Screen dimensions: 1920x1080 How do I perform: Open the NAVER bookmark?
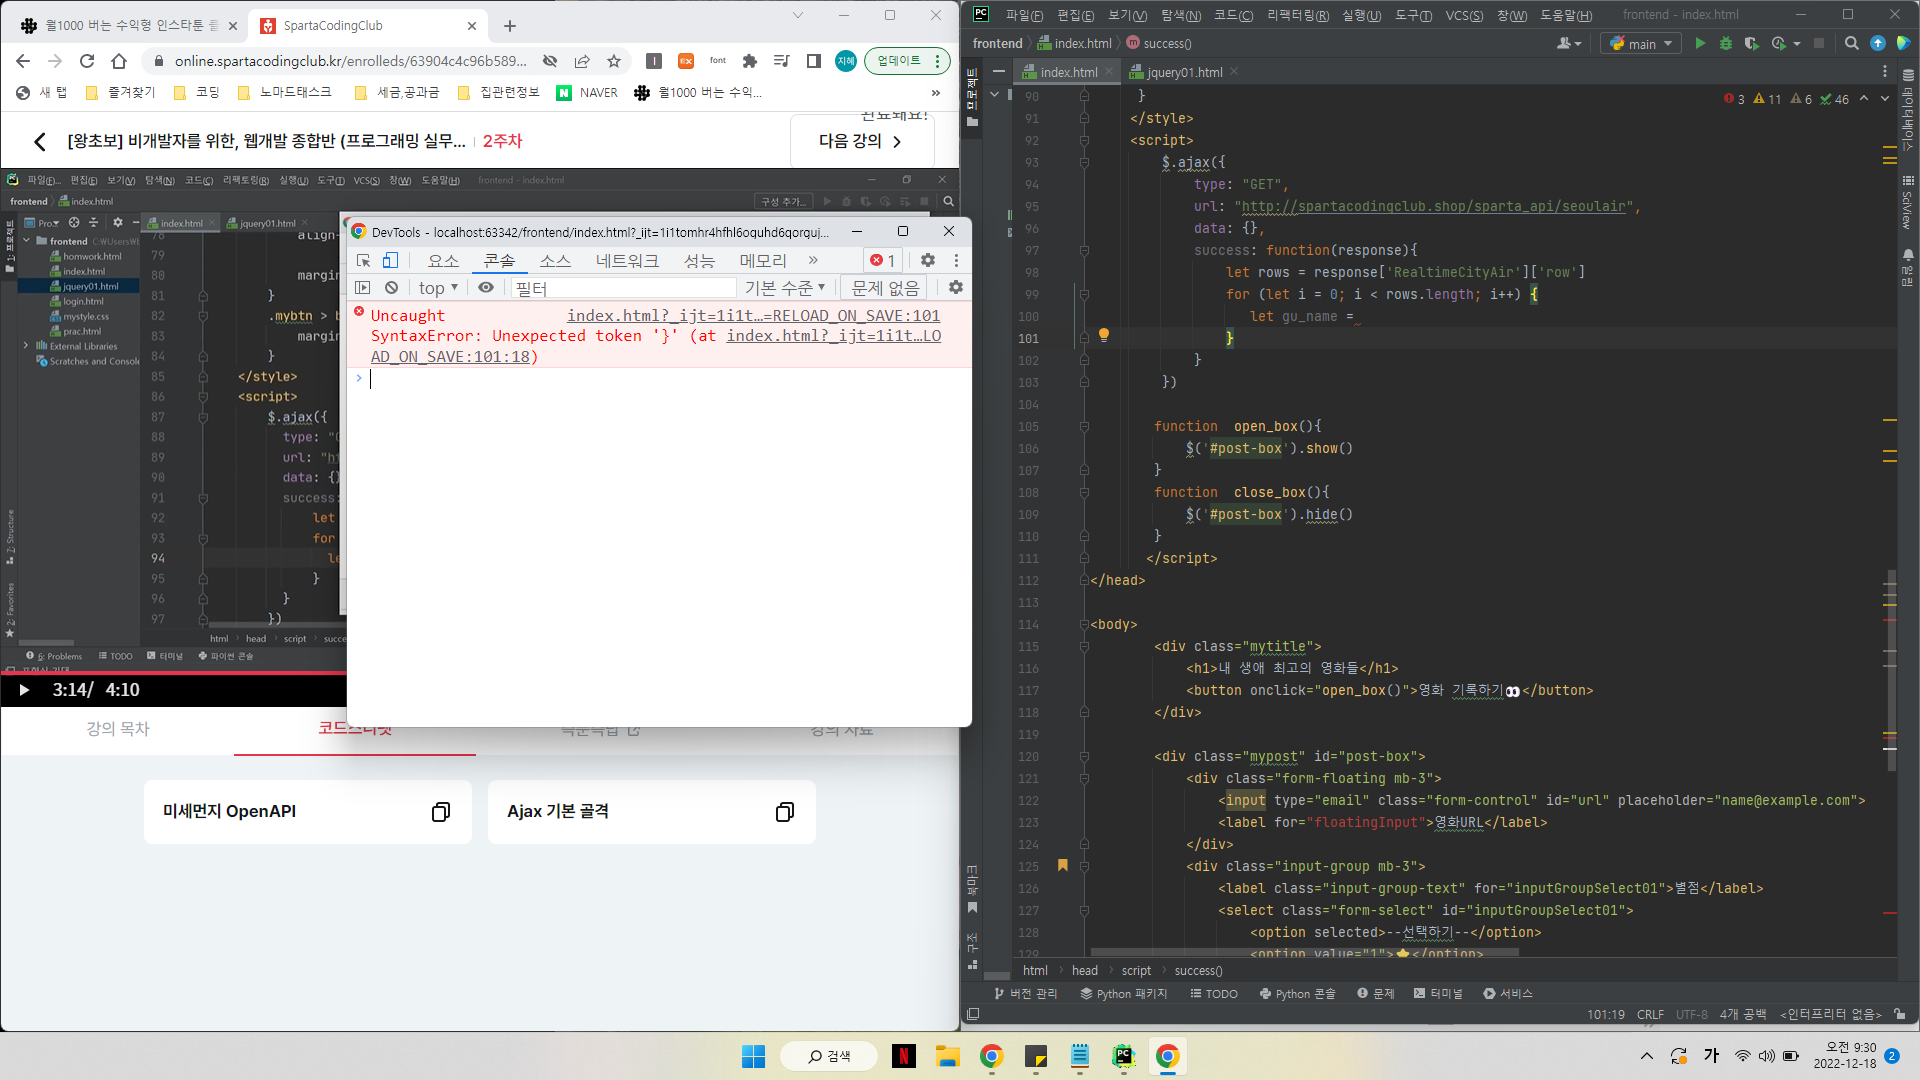pos(587,93)
